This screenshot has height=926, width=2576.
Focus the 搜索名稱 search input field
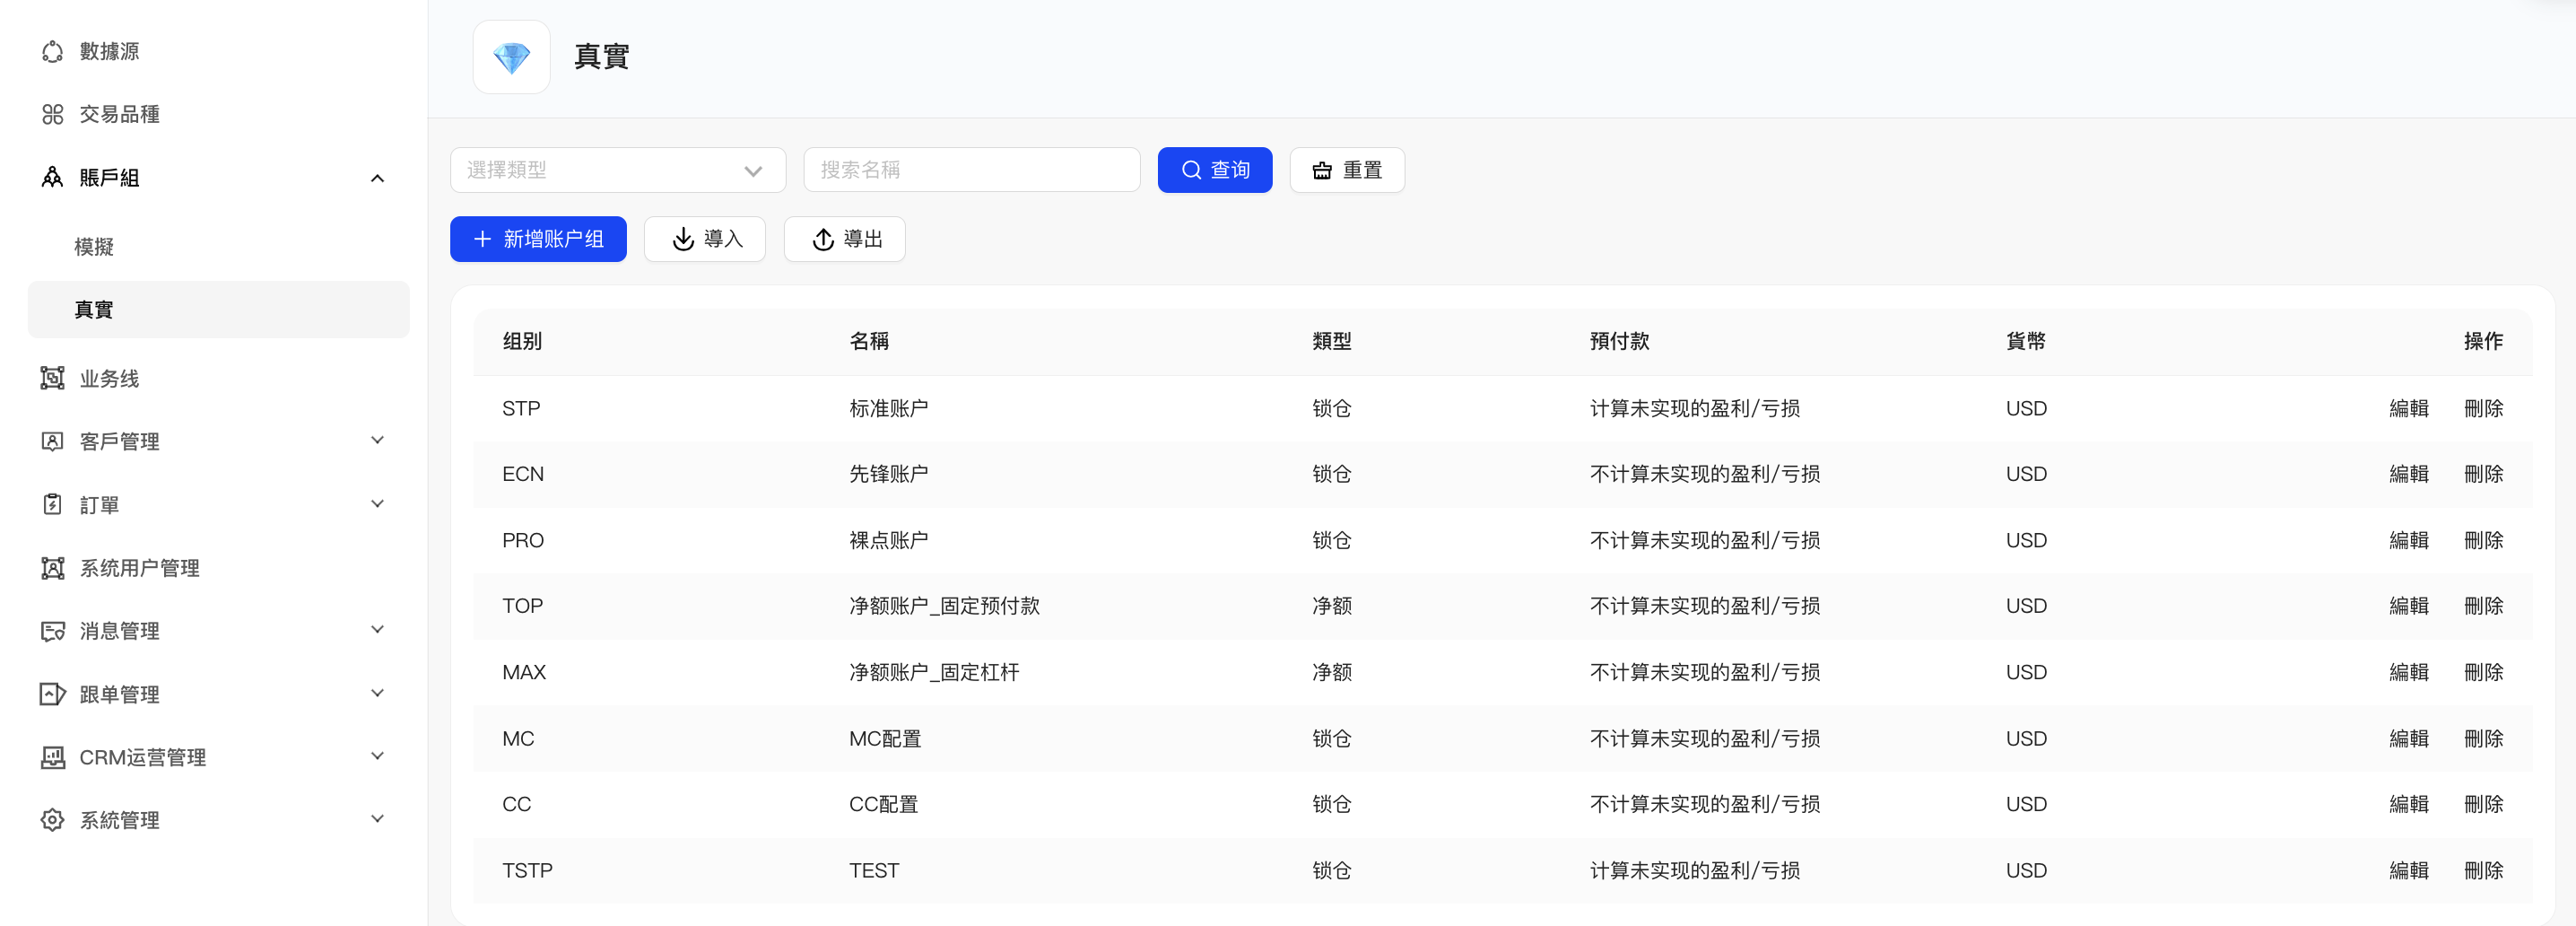[971, 170]
